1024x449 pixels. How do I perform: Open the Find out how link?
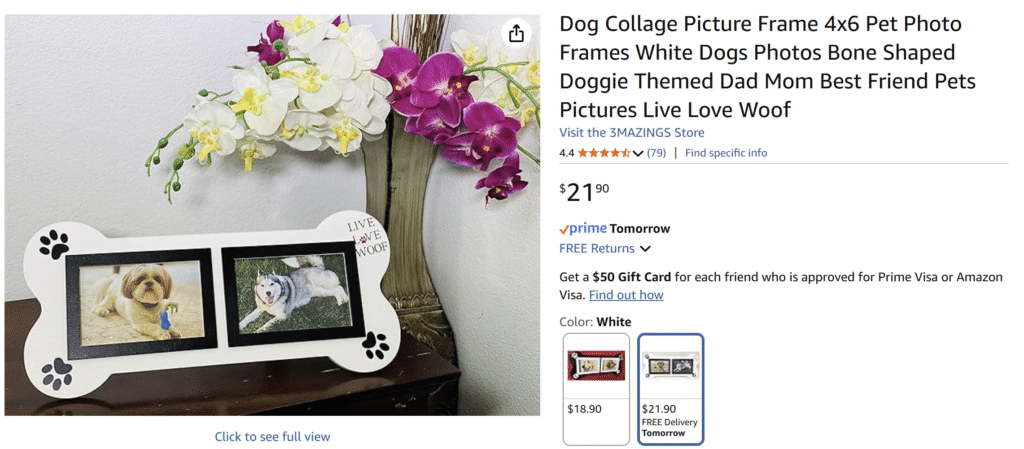click(626, 295)
